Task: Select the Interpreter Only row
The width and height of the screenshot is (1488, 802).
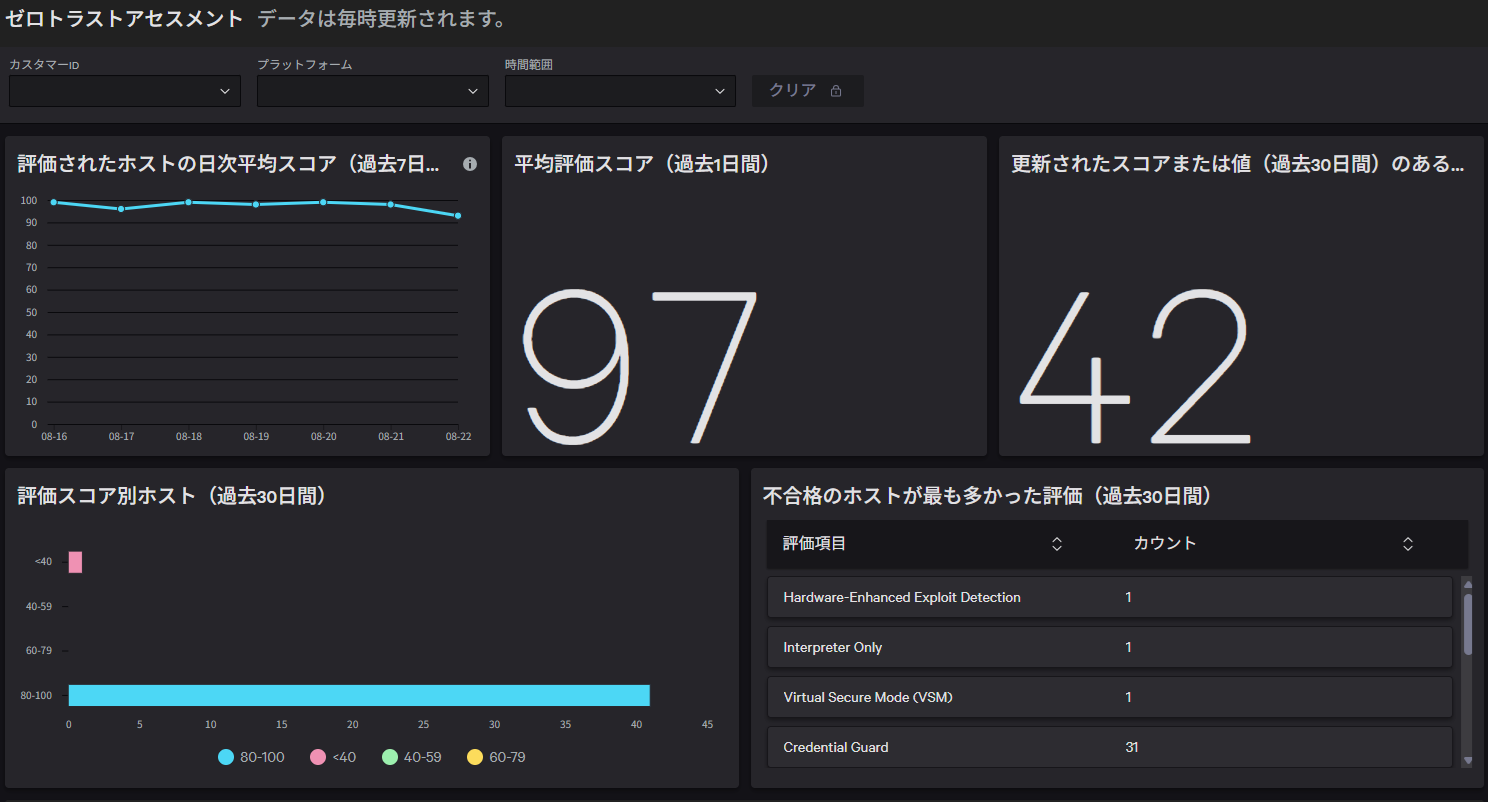Action: point(1110,647)
